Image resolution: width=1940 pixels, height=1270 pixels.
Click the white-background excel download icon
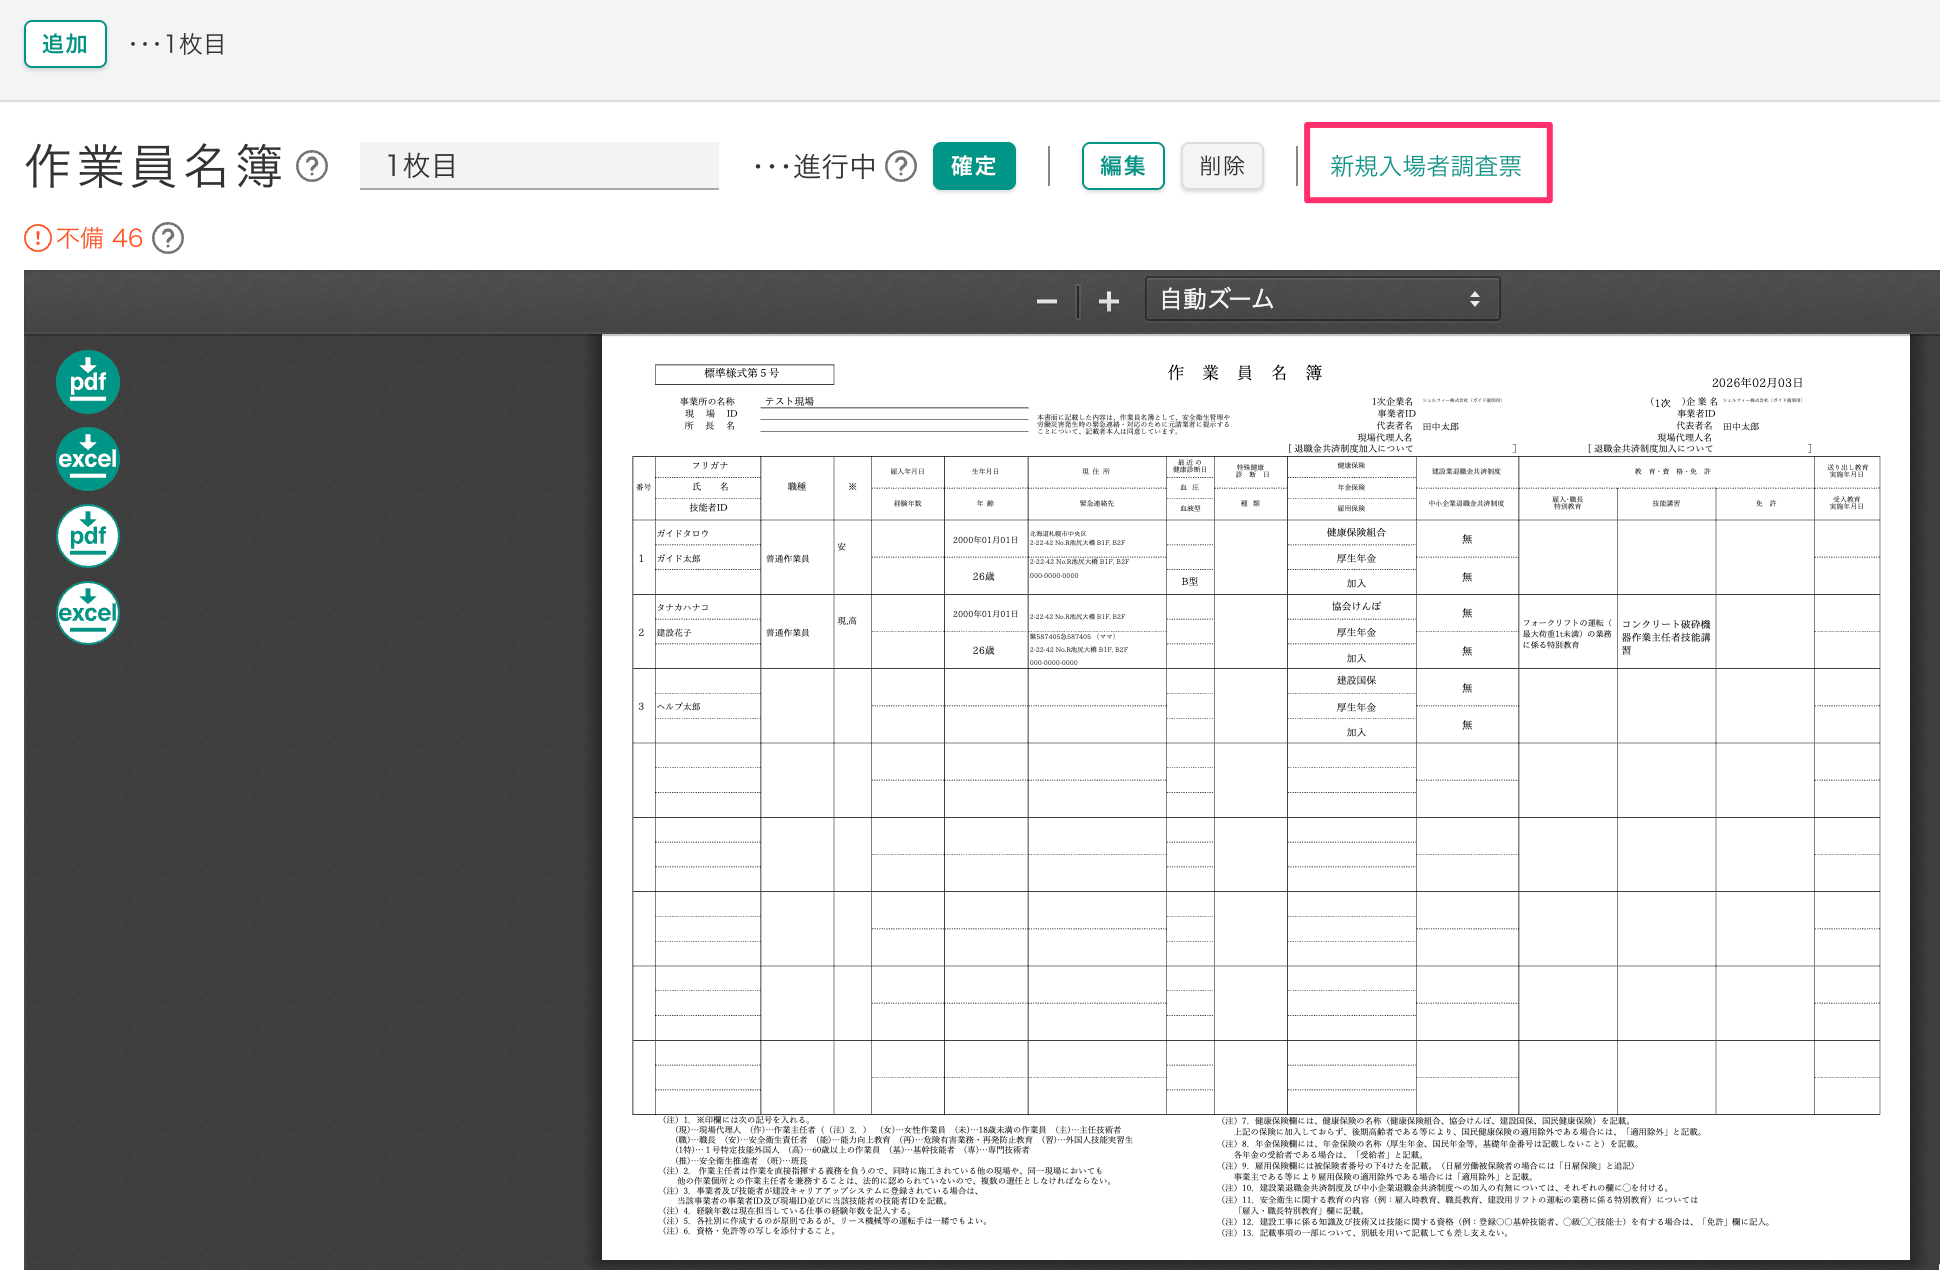coord(88,614)
